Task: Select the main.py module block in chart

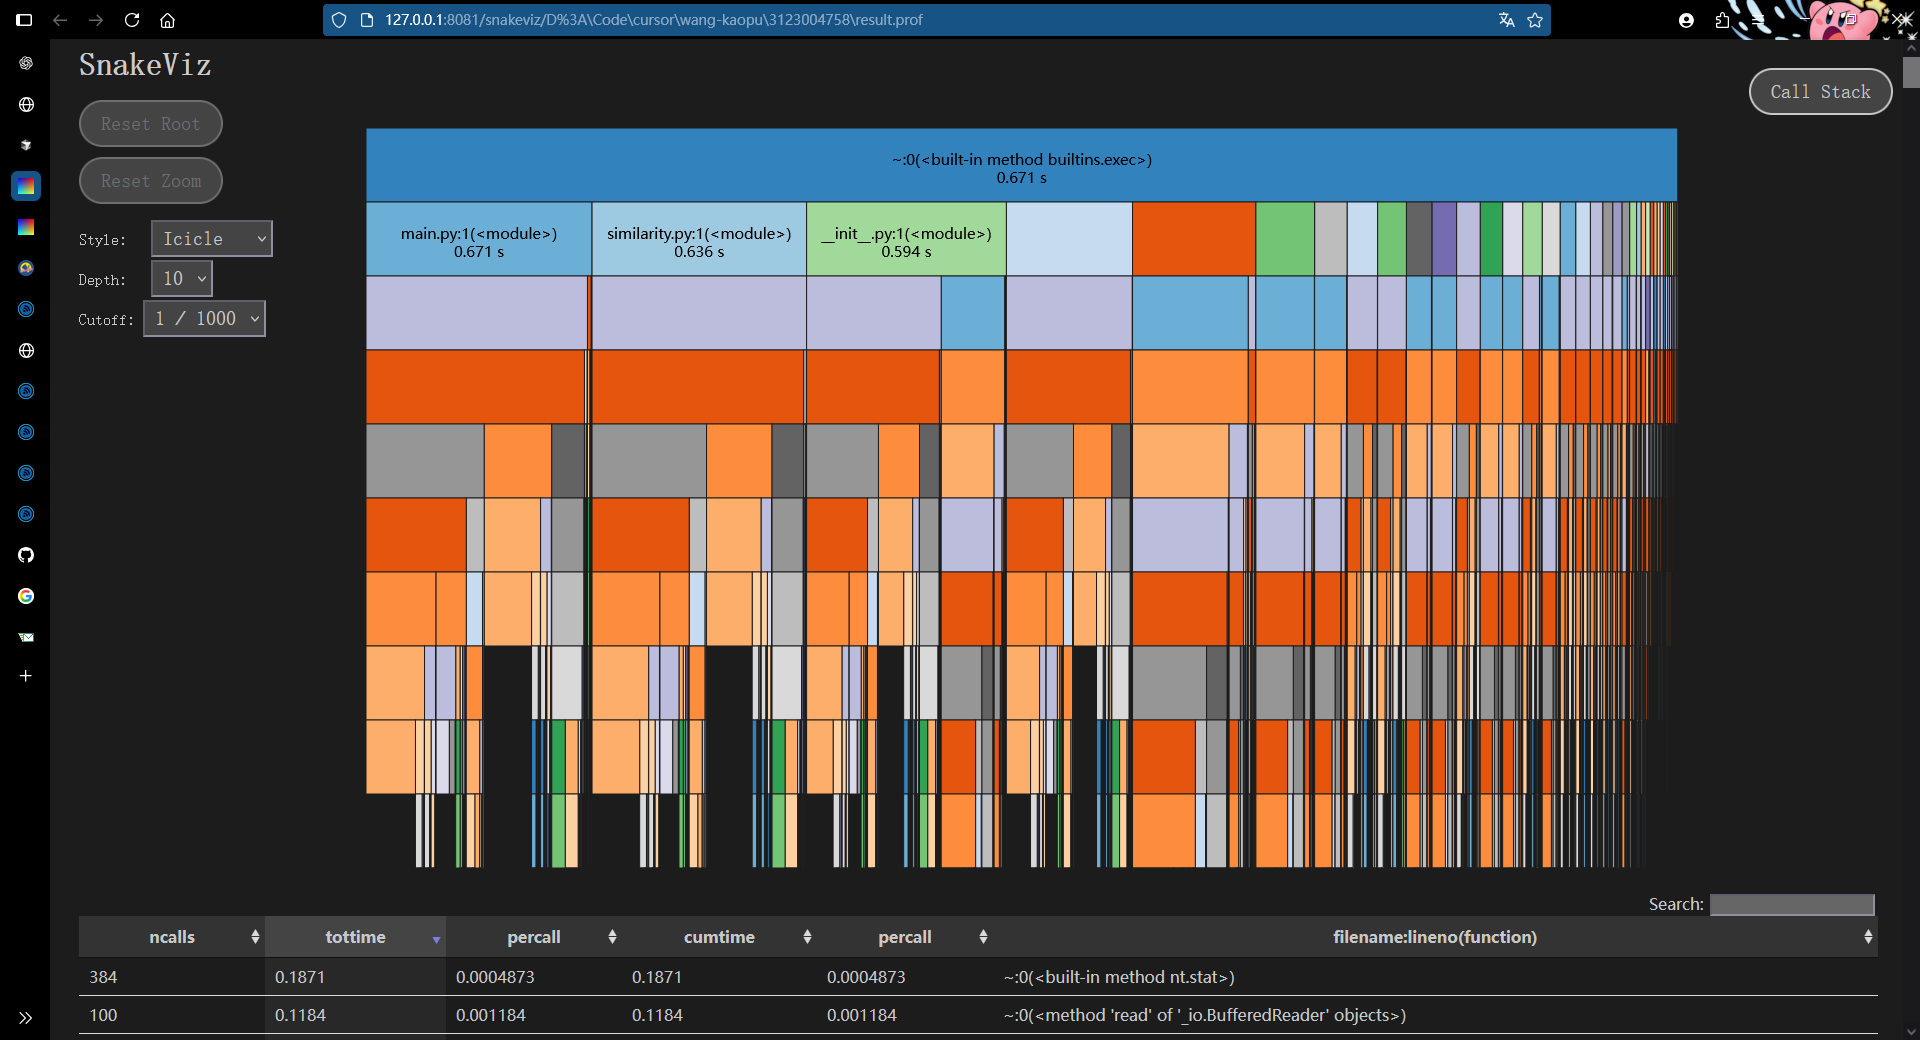Action: 478,240
